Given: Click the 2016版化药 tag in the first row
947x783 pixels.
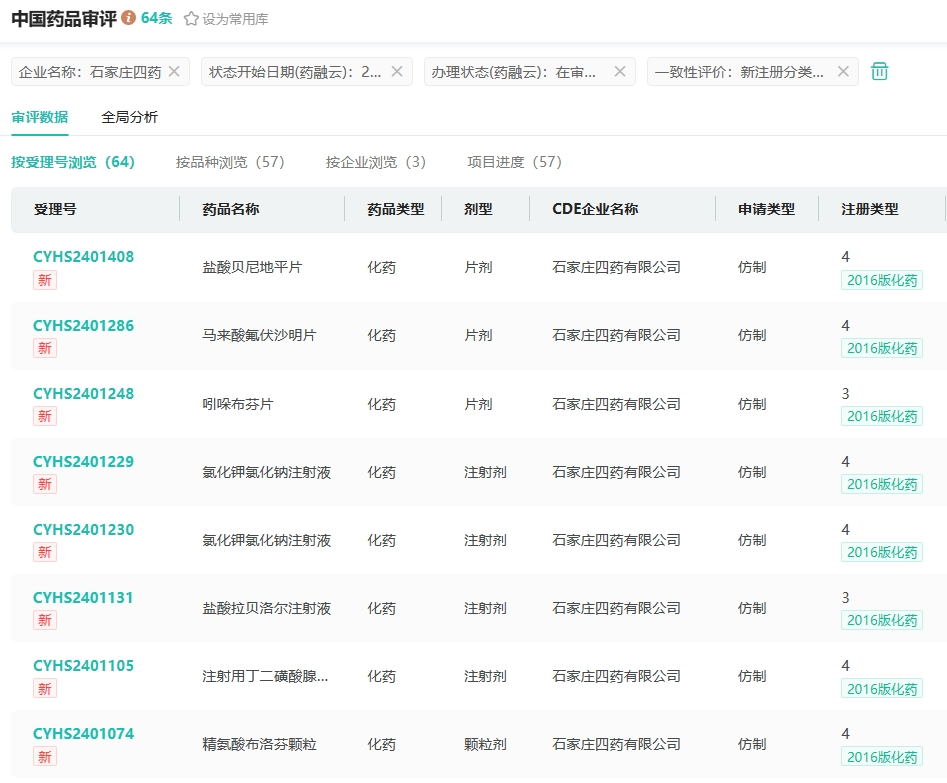Looking at the screenshot, I should pyautogui.click(x=881, y=280).
